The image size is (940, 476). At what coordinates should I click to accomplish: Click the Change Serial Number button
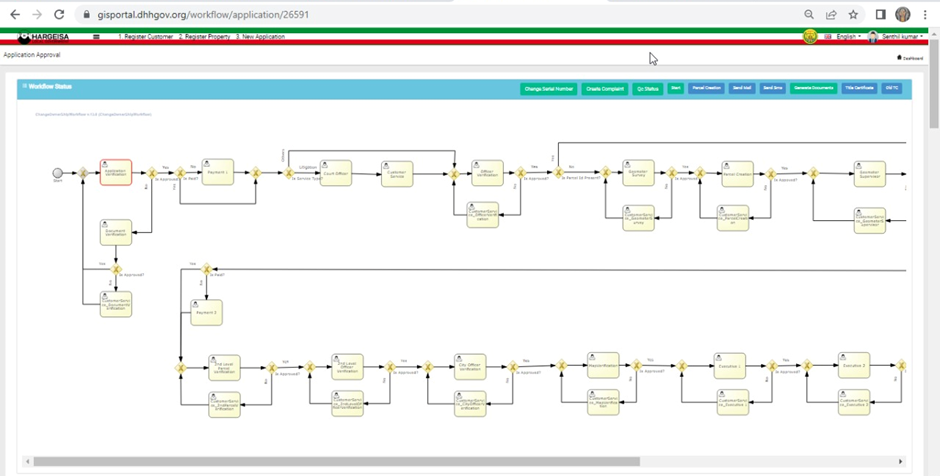tap(549, 89)
